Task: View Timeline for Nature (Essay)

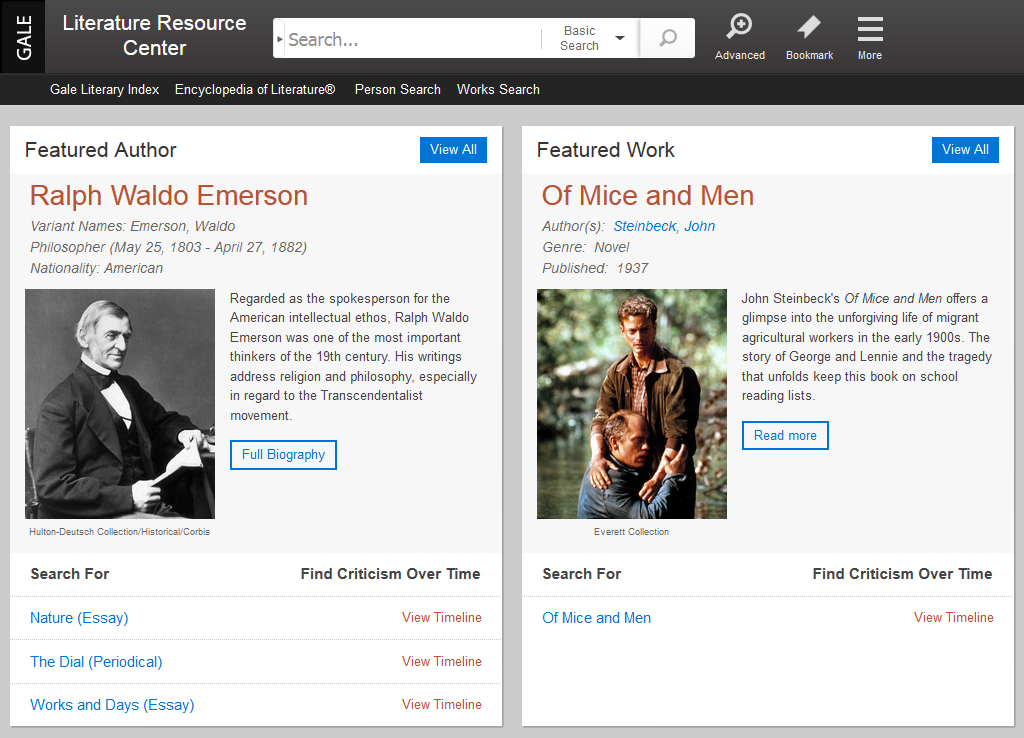Action: point(441,618)
